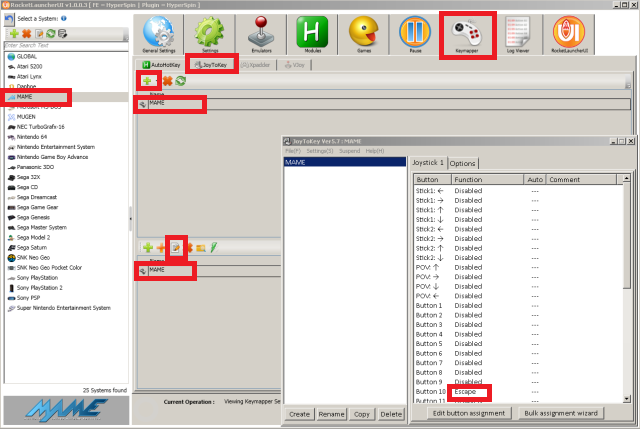Switch to the JoyToKey tab

click(211, 65)
